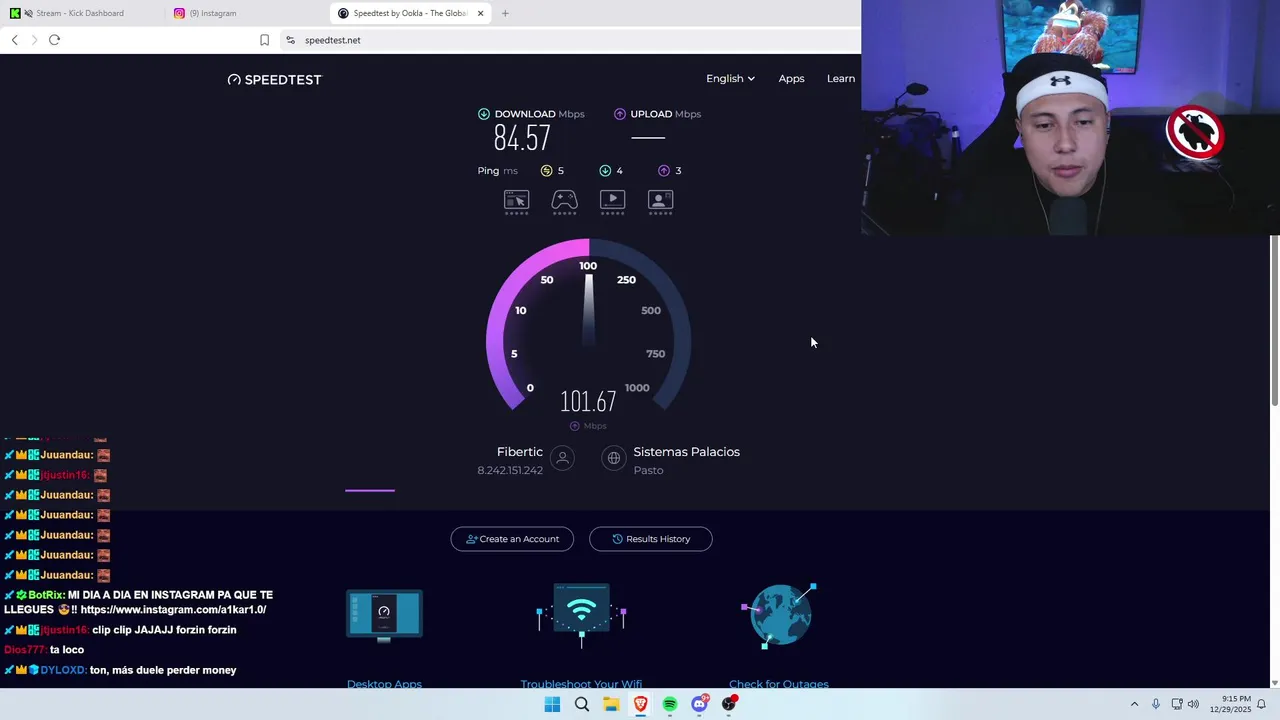Click the Sistemas Palacios server name
The width and height of the screenshot is (1280, 720).
click(686, 452)
